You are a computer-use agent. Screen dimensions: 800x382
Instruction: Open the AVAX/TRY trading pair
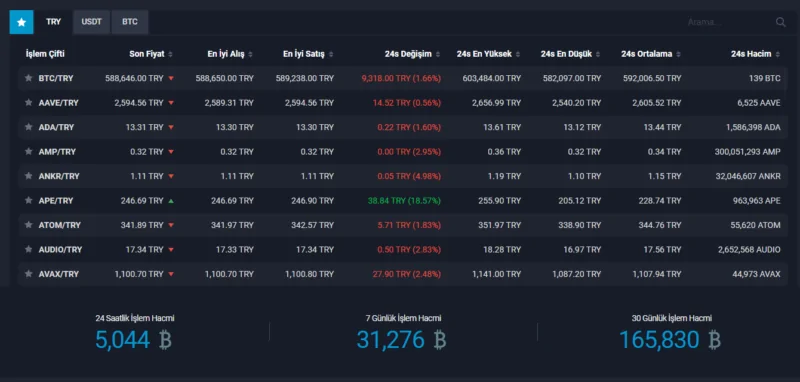click(59, 274)
